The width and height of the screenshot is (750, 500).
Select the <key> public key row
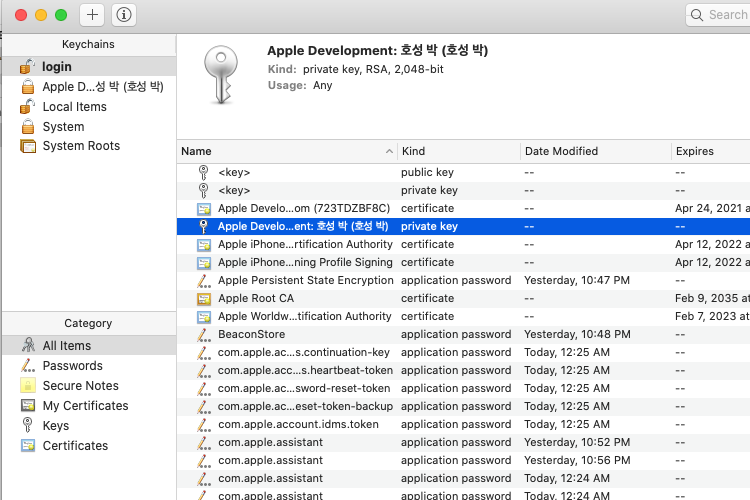[x=463, y=172]
